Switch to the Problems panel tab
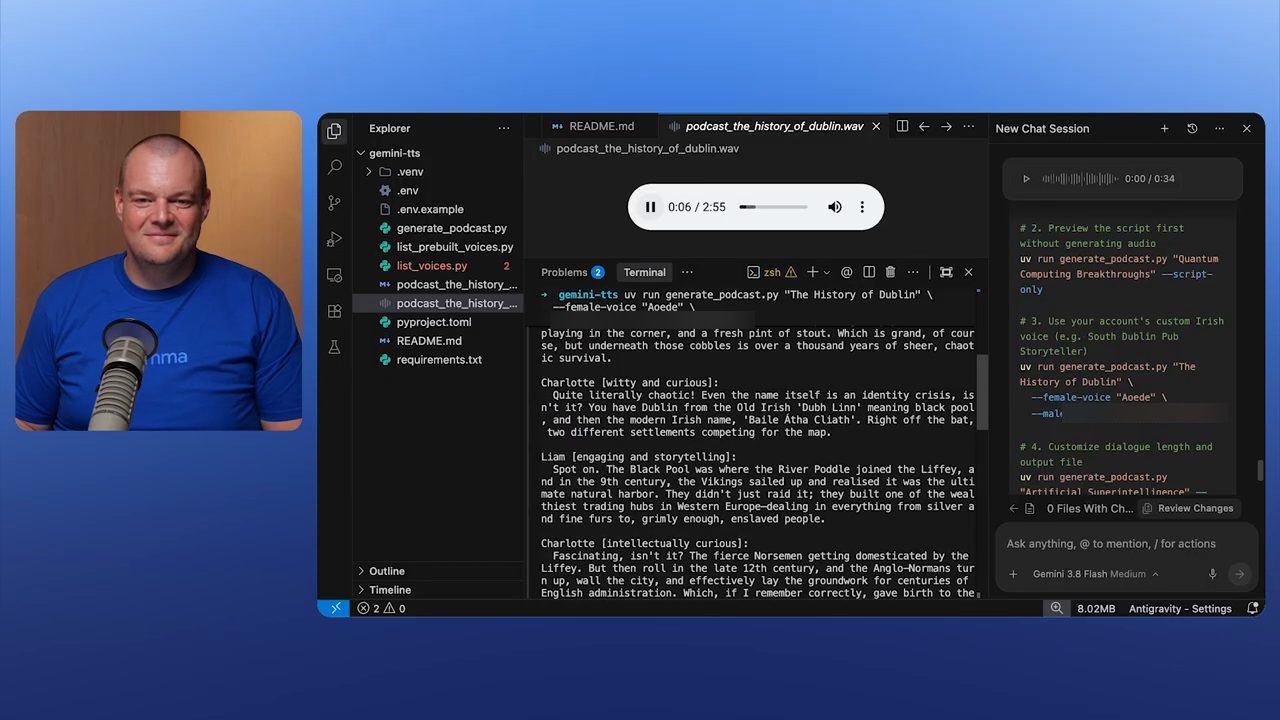Viewport: 1280px width, 720px height. 572,272
